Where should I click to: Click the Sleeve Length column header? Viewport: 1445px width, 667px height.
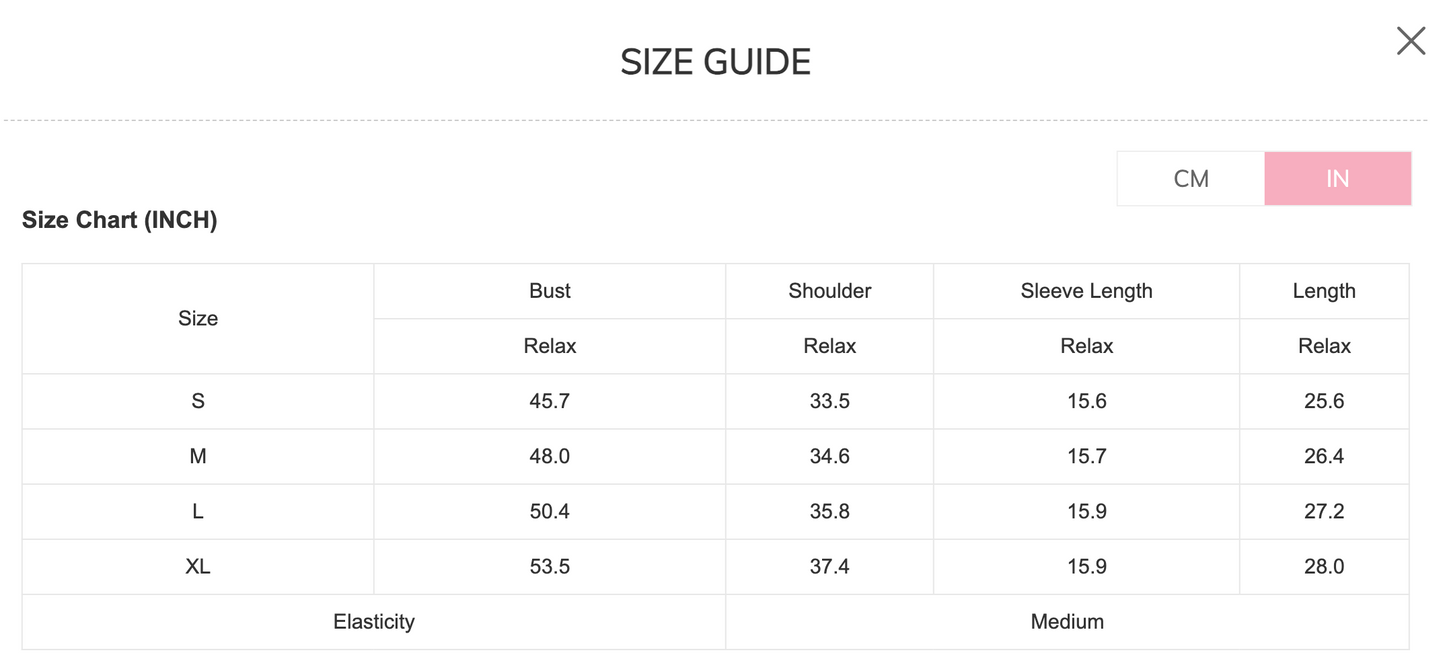(x=1086, y=291)
